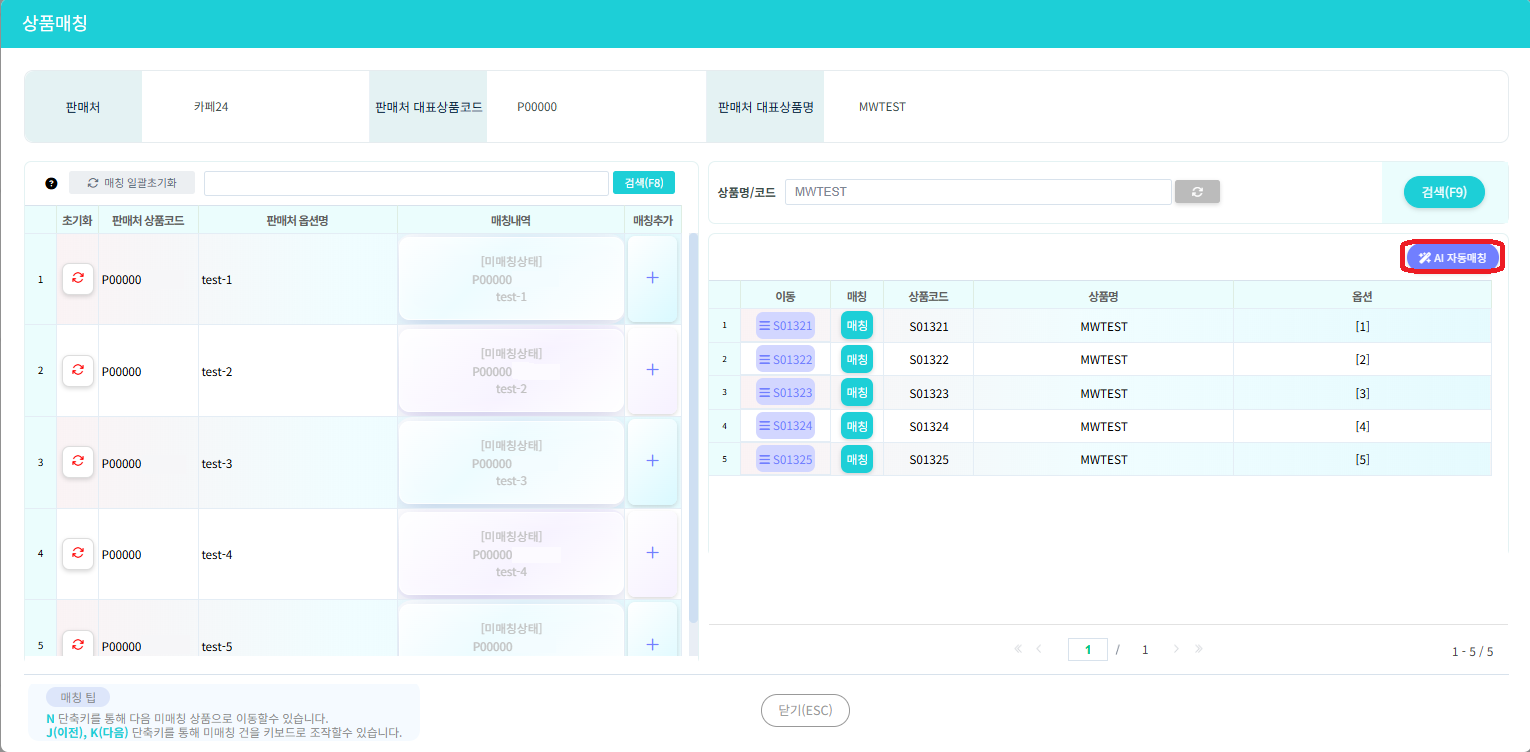Image resolution: width=1530 pixels, height=752 pixels.
Task: Close dialog with 닫기(ESC) button
Action: [805, 710]
